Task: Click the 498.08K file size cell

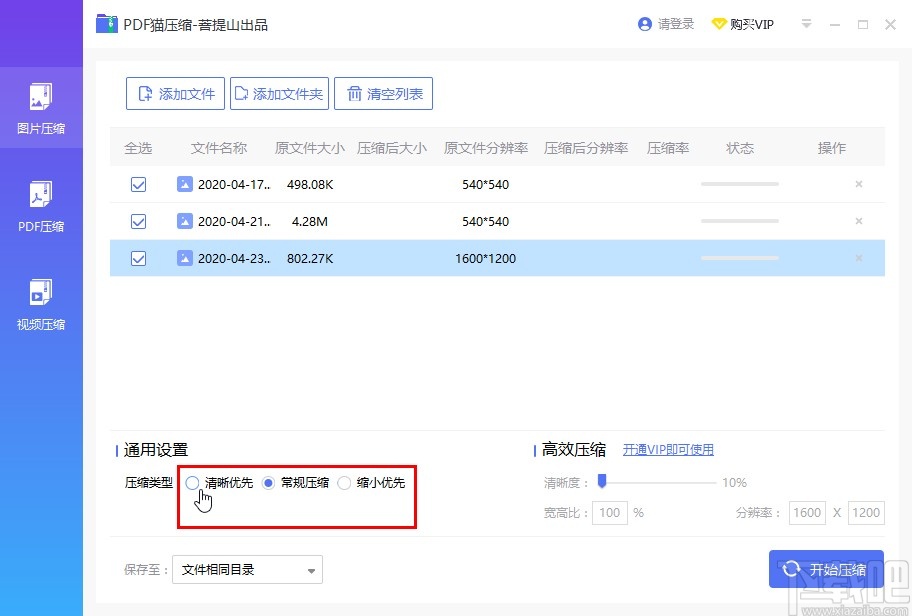Action: (x=310, y=184)
